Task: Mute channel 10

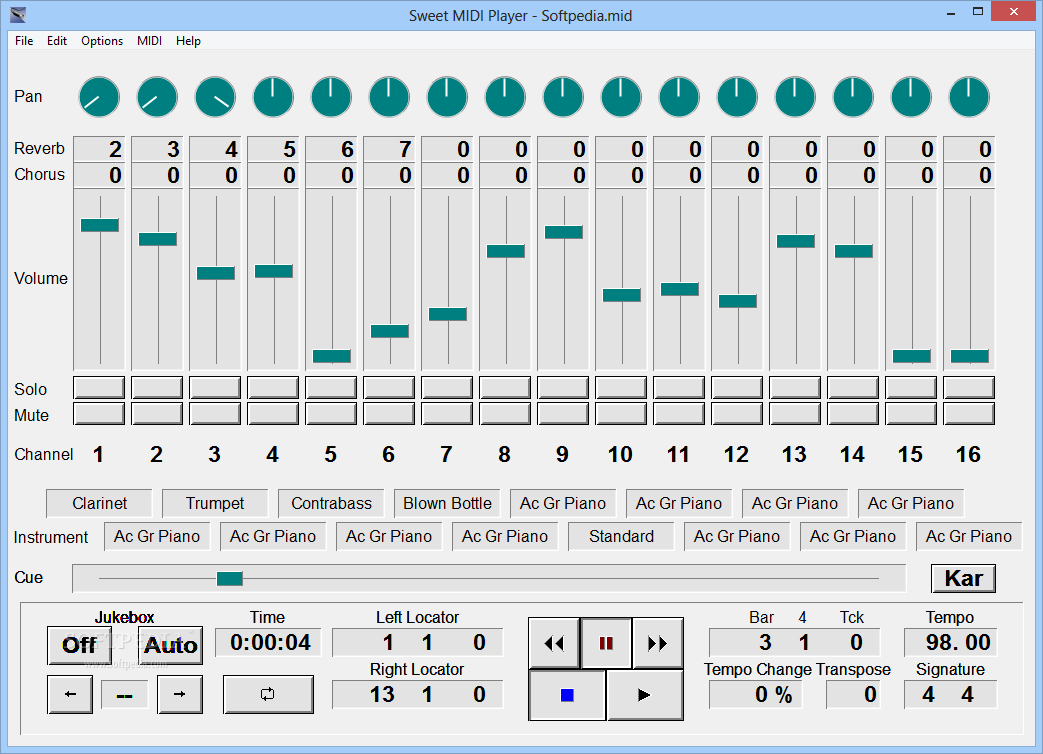Action: pos(621,414)
